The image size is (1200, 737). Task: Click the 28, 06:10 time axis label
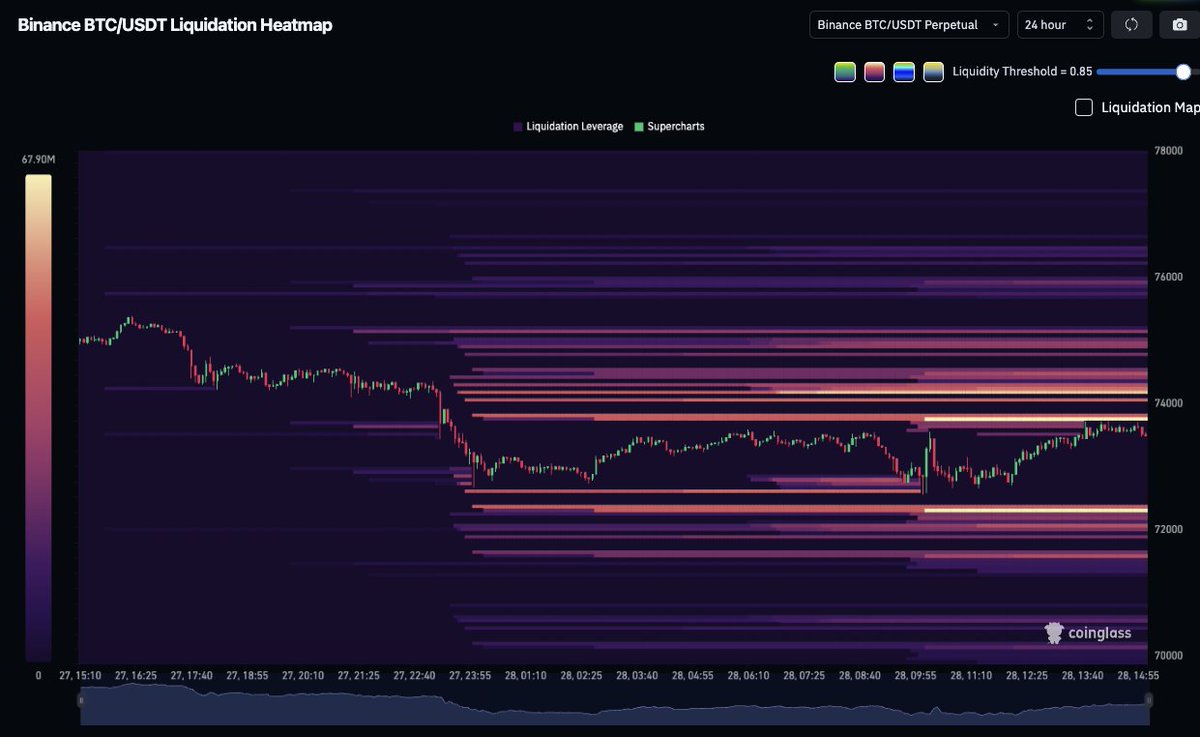pyautogui.click(x=749, y=676)
